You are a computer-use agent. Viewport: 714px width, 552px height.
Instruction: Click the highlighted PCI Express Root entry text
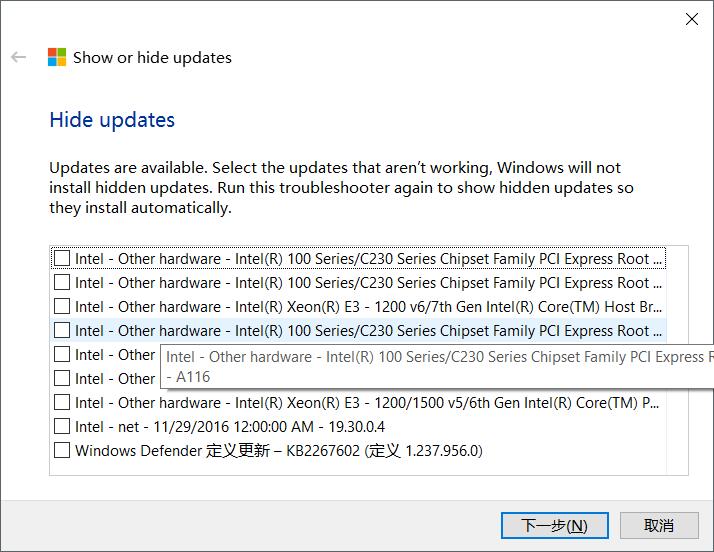tap(368, 331)
